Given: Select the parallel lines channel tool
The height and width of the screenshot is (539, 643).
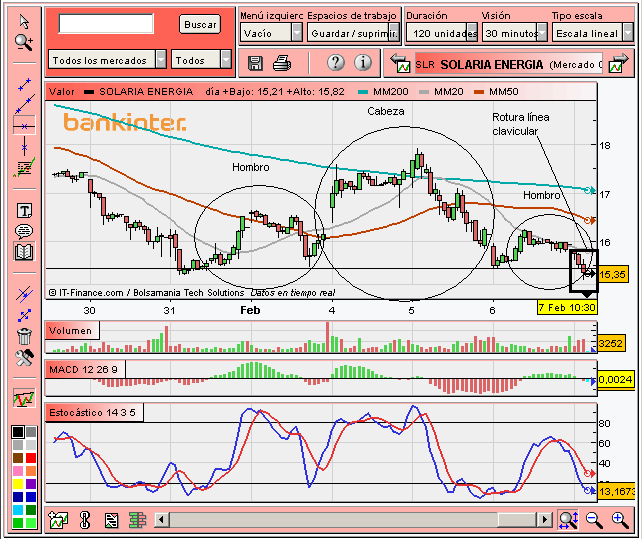Looking at the screenshot, I should tap(24, 294).
